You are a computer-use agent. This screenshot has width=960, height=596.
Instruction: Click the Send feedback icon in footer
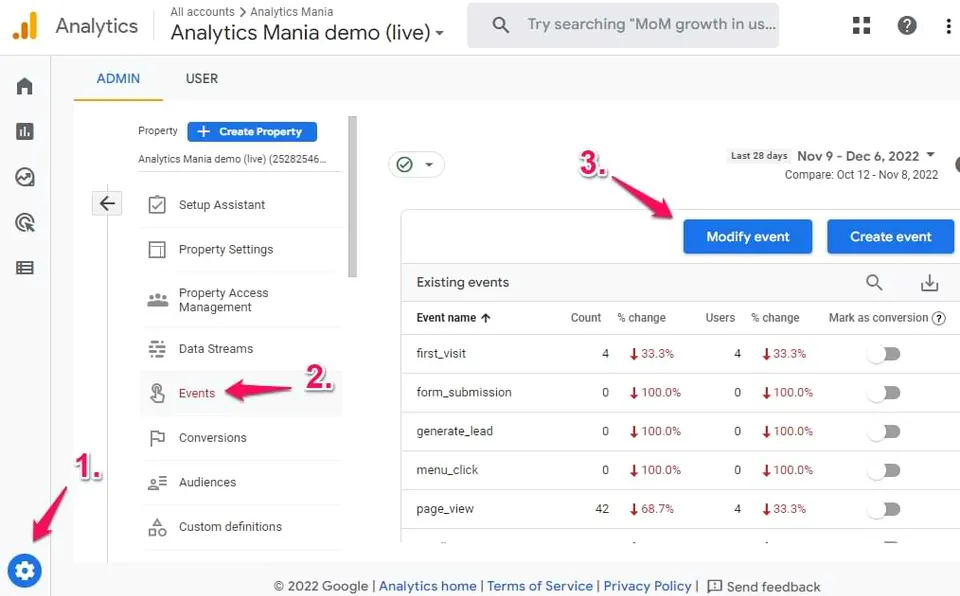coord(714,586)
